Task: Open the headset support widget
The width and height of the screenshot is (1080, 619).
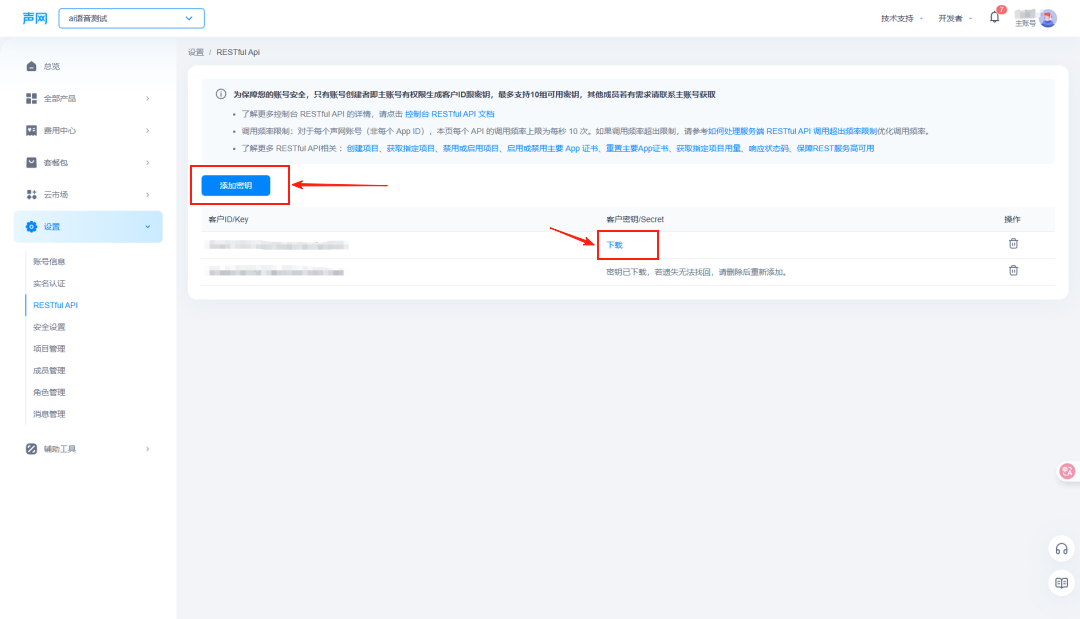Action: click(x=1061, y=549)
